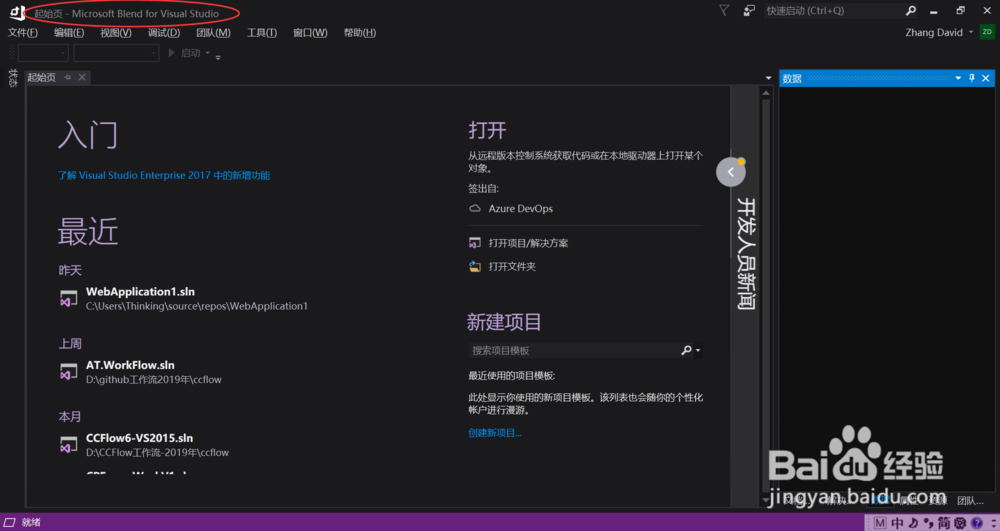Open the collapsed 状态 side tab
This screenshot has height=531, width=1000.
tap(13, 78)
